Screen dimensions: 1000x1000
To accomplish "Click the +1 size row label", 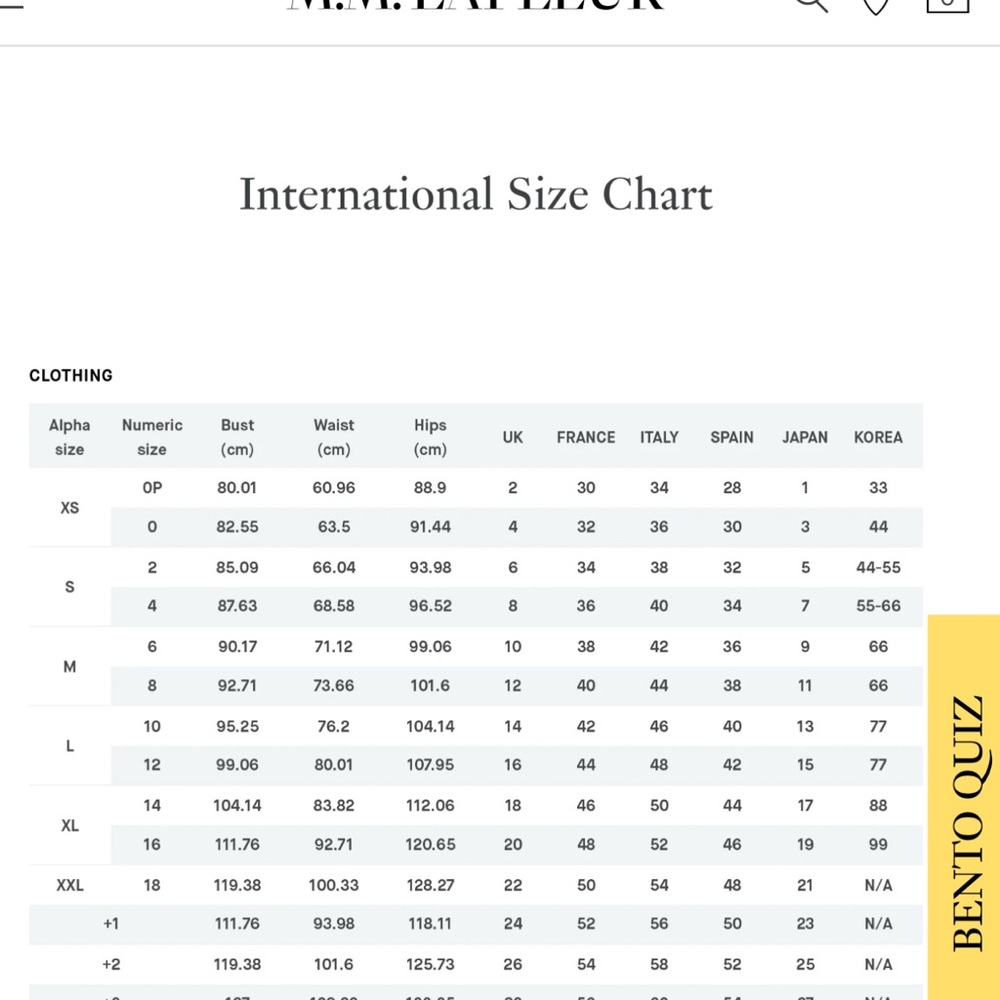I will pos(111,924).
